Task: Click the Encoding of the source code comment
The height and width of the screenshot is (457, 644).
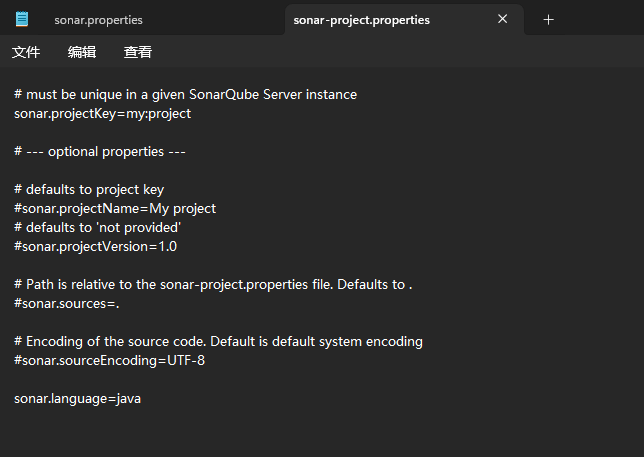Action: coord(218,341)
